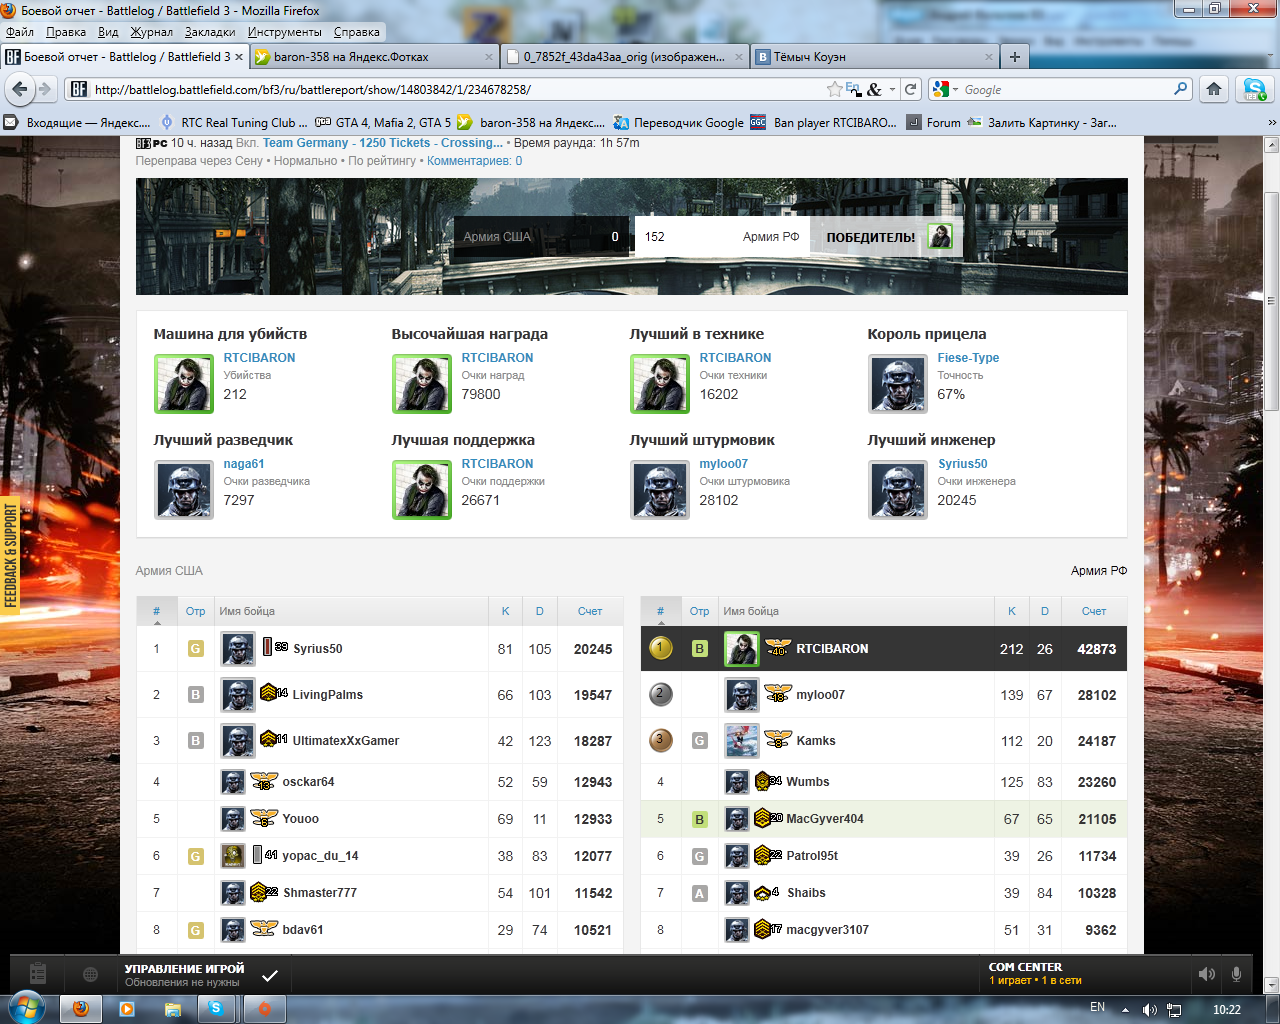Click the browser Back arrow button
Viewport: 1280px width, 1024px height.
point(19,89)
